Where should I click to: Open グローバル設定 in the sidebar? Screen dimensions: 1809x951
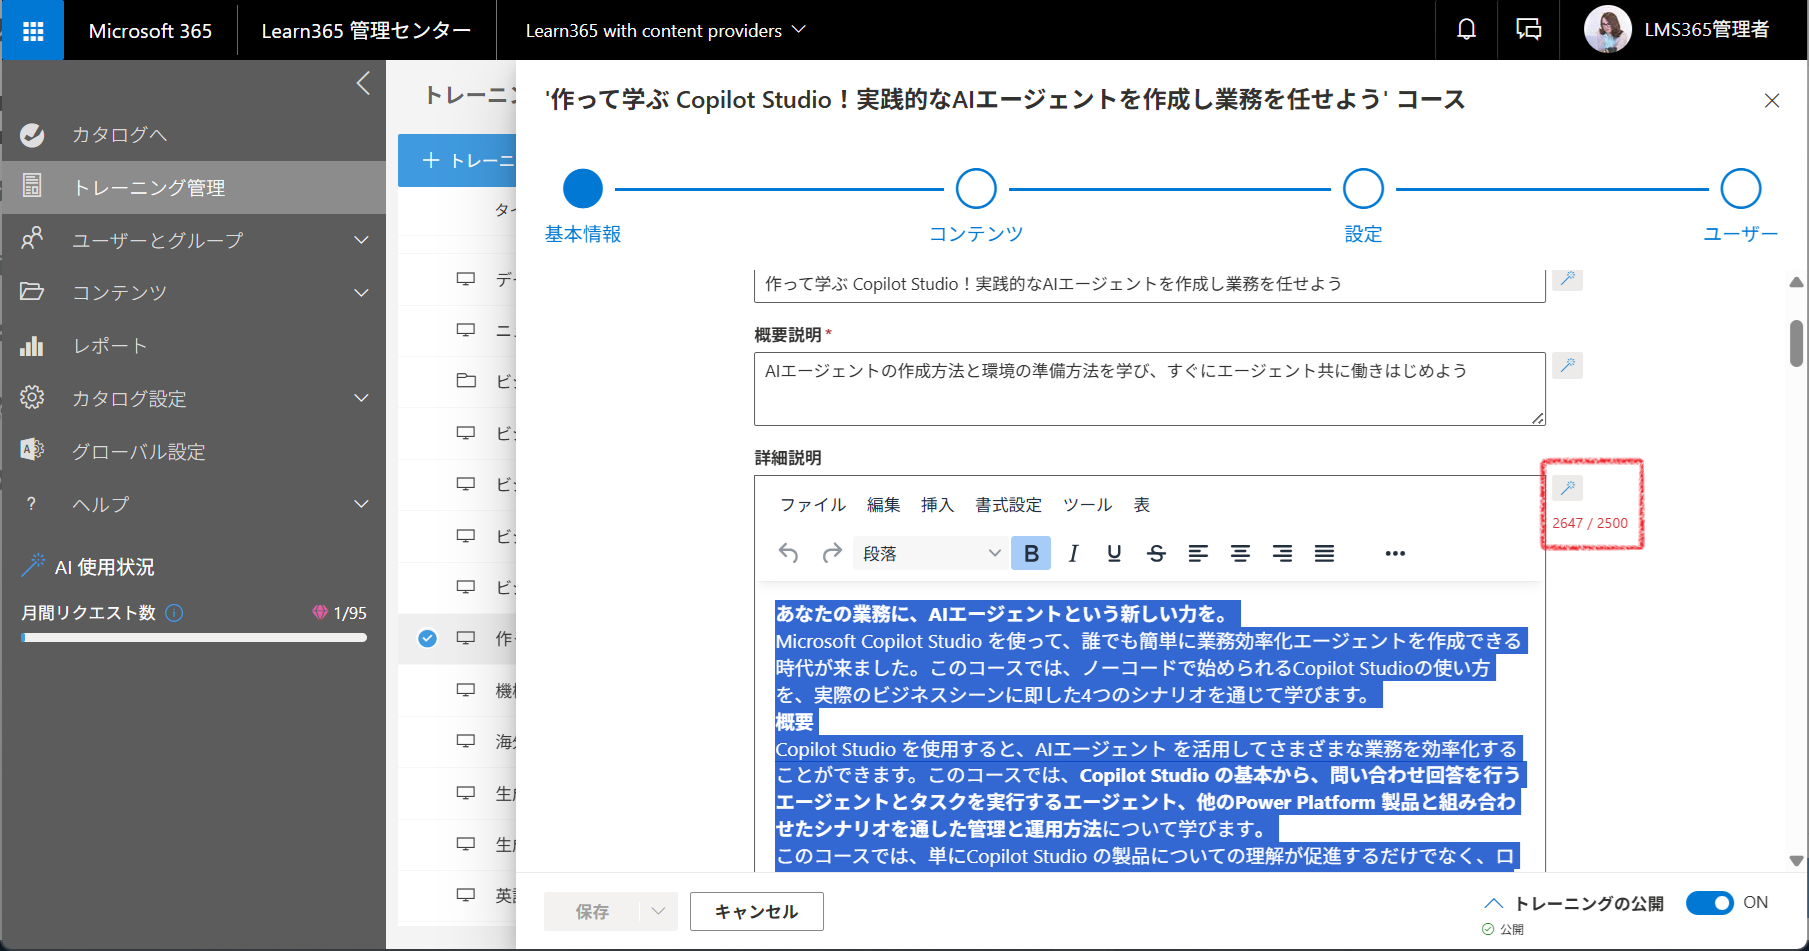click(x=193, y=451)
